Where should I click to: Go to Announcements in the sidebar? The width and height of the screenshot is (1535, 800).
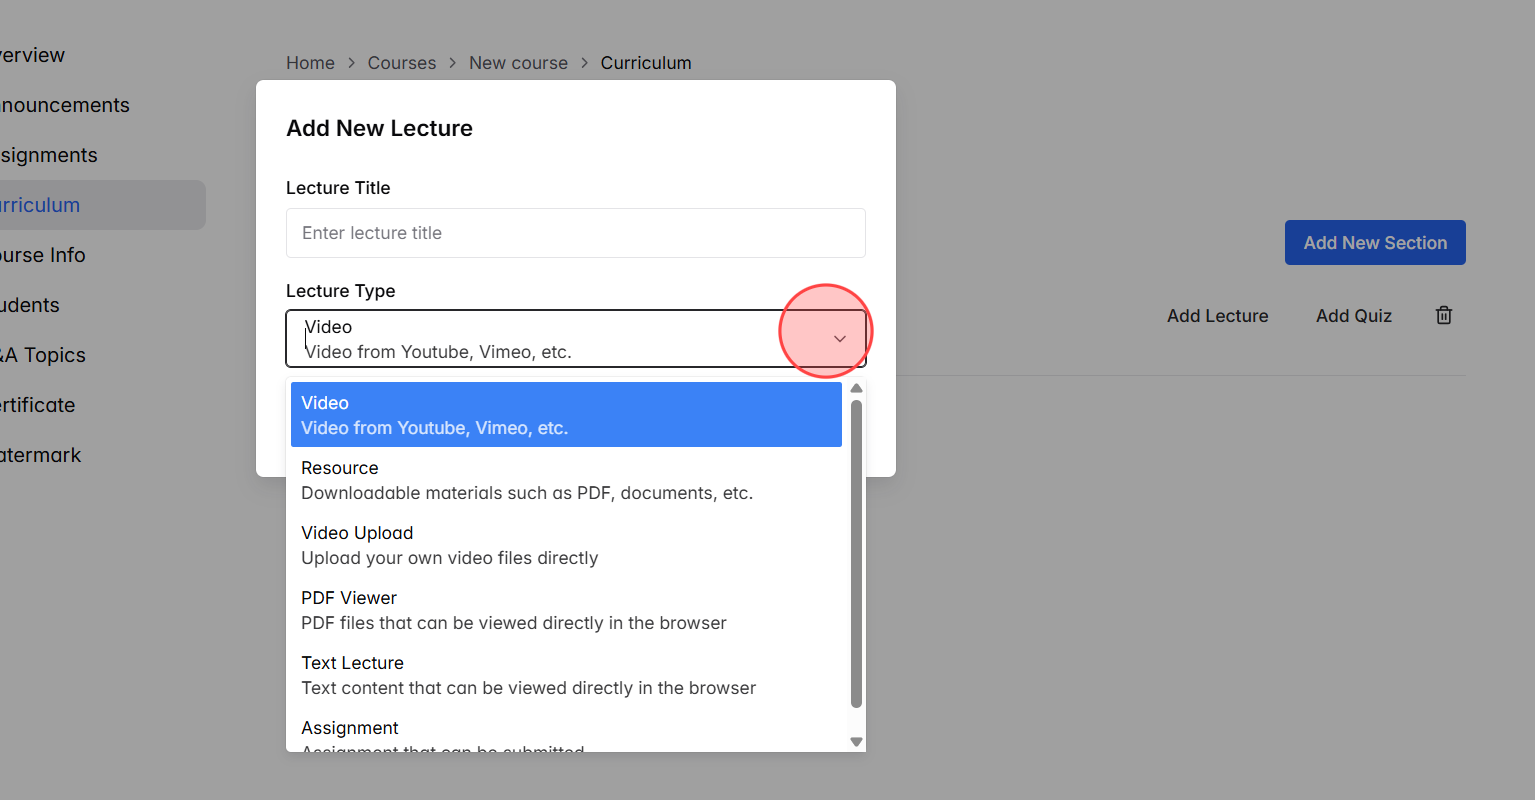[64, 105]
